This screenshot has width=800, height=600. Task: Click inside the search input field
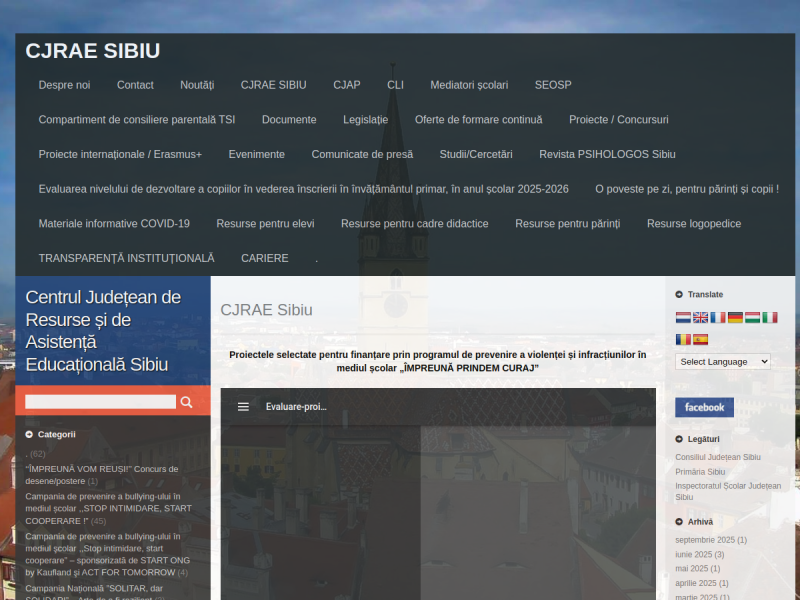tap(100, 402)
